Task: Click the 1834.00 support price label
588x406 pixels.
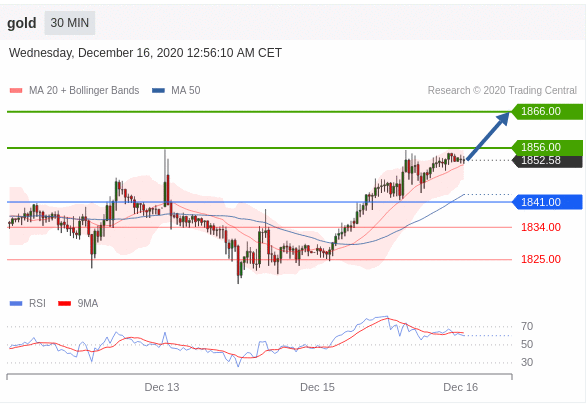Action: pos(541,227)
